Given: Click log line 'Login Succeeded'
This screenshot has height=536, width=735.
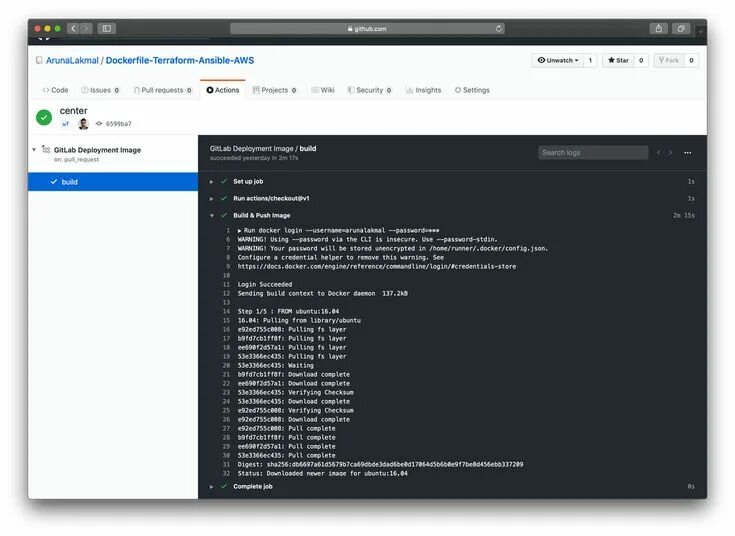Looking at the screenshot, I should 264,285.
